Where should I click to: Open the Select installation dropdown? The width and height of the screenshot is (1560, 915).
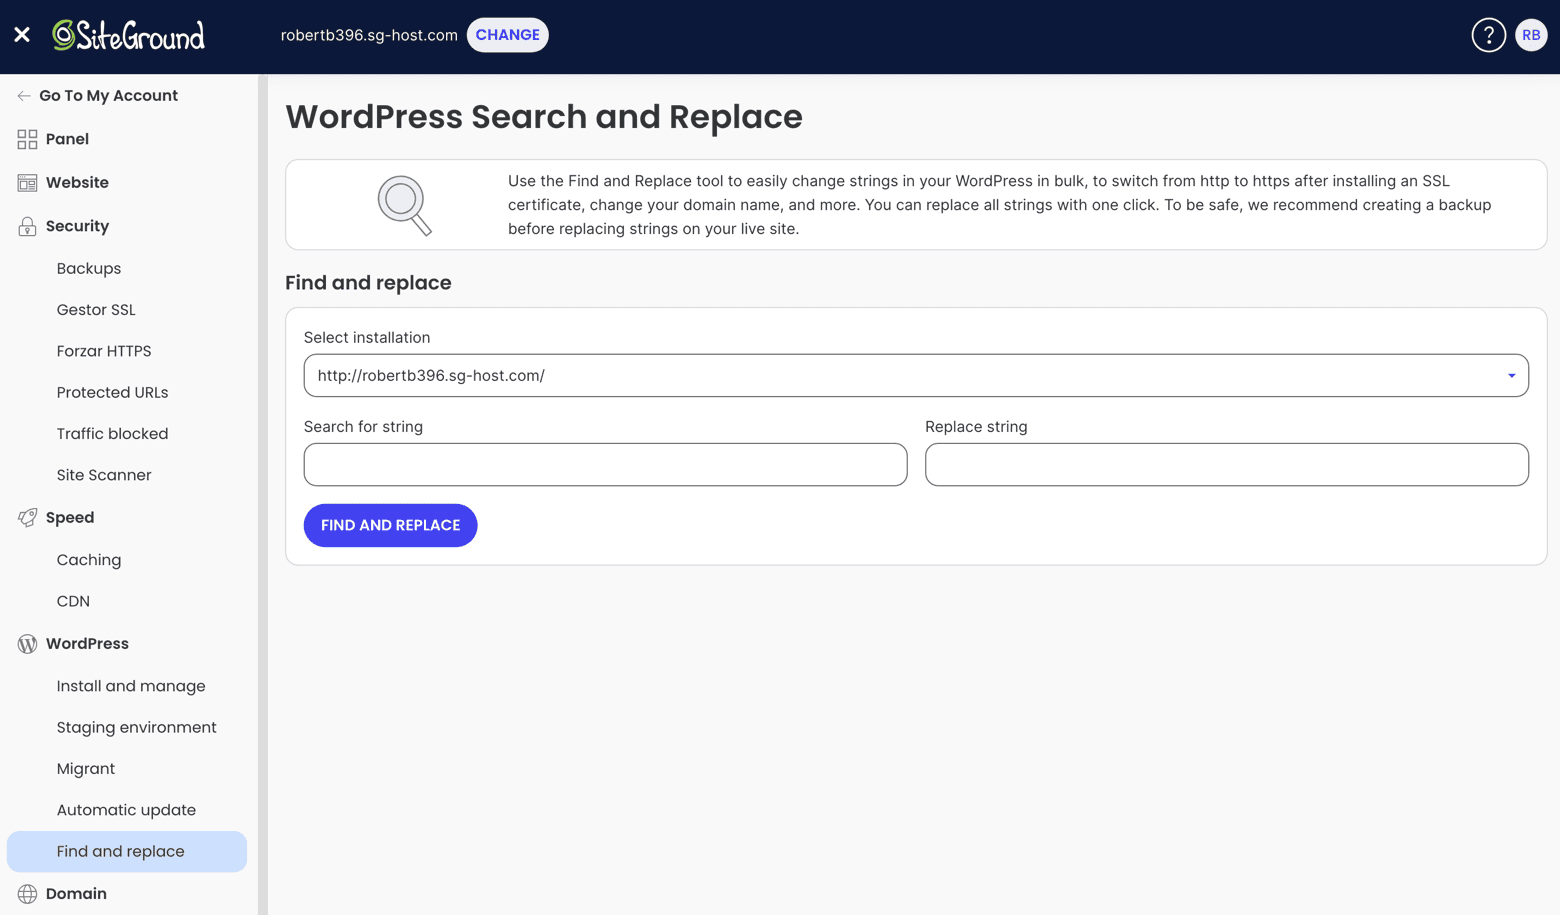[x=916, y=376]
